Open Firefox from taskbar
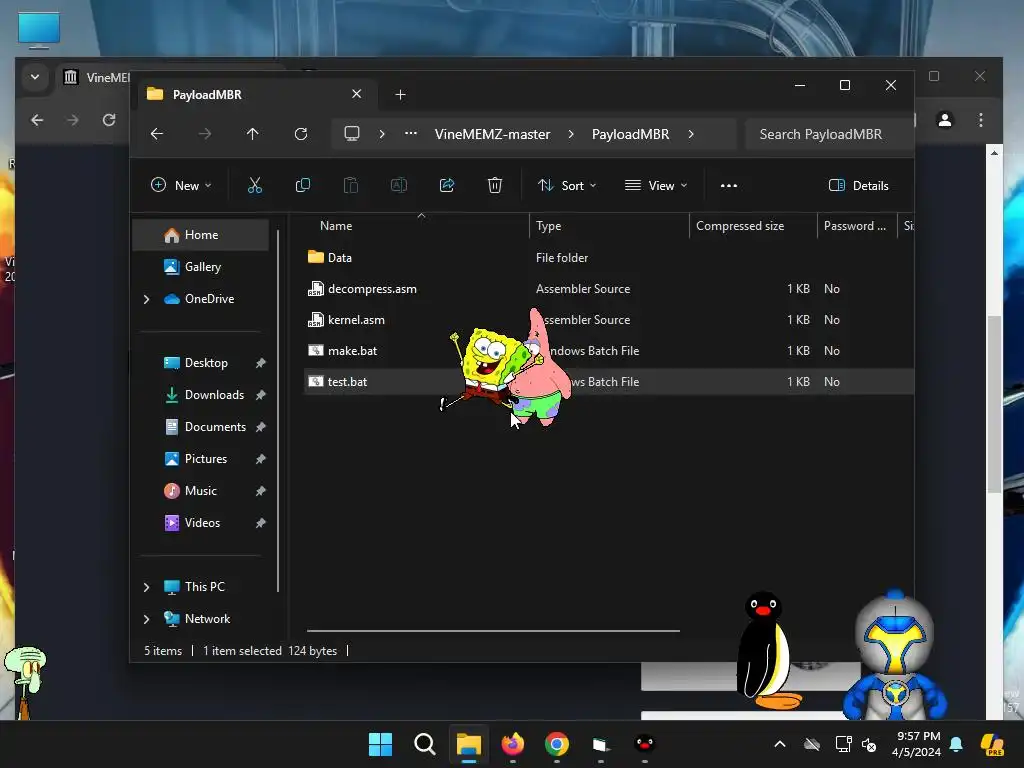Screen dimensions: 1024x768 coord(513,744)
